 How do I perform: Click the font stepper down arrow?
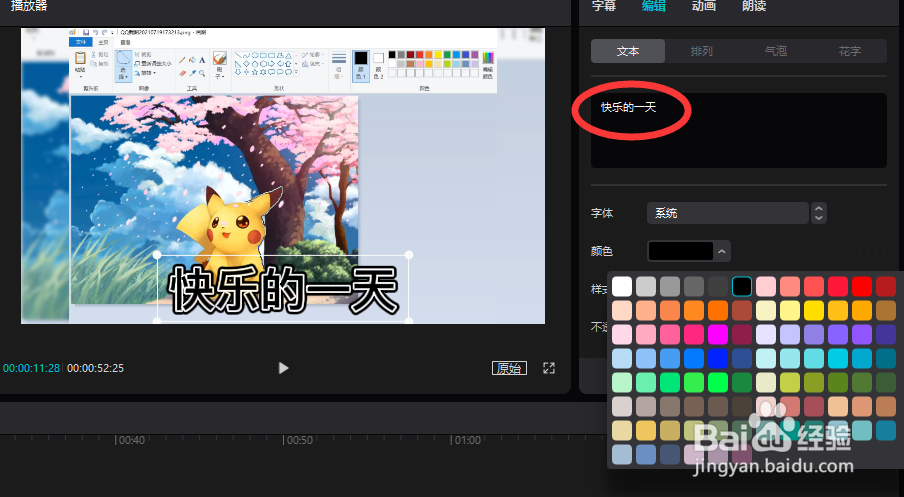tap(819, 218)
